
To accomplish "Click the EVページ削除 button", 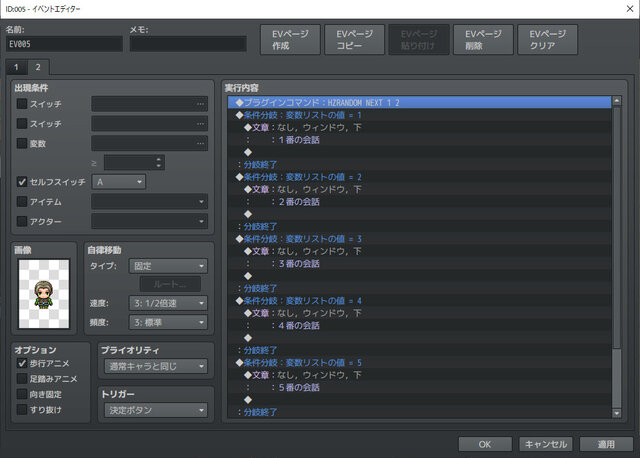I will coord(483,40).
